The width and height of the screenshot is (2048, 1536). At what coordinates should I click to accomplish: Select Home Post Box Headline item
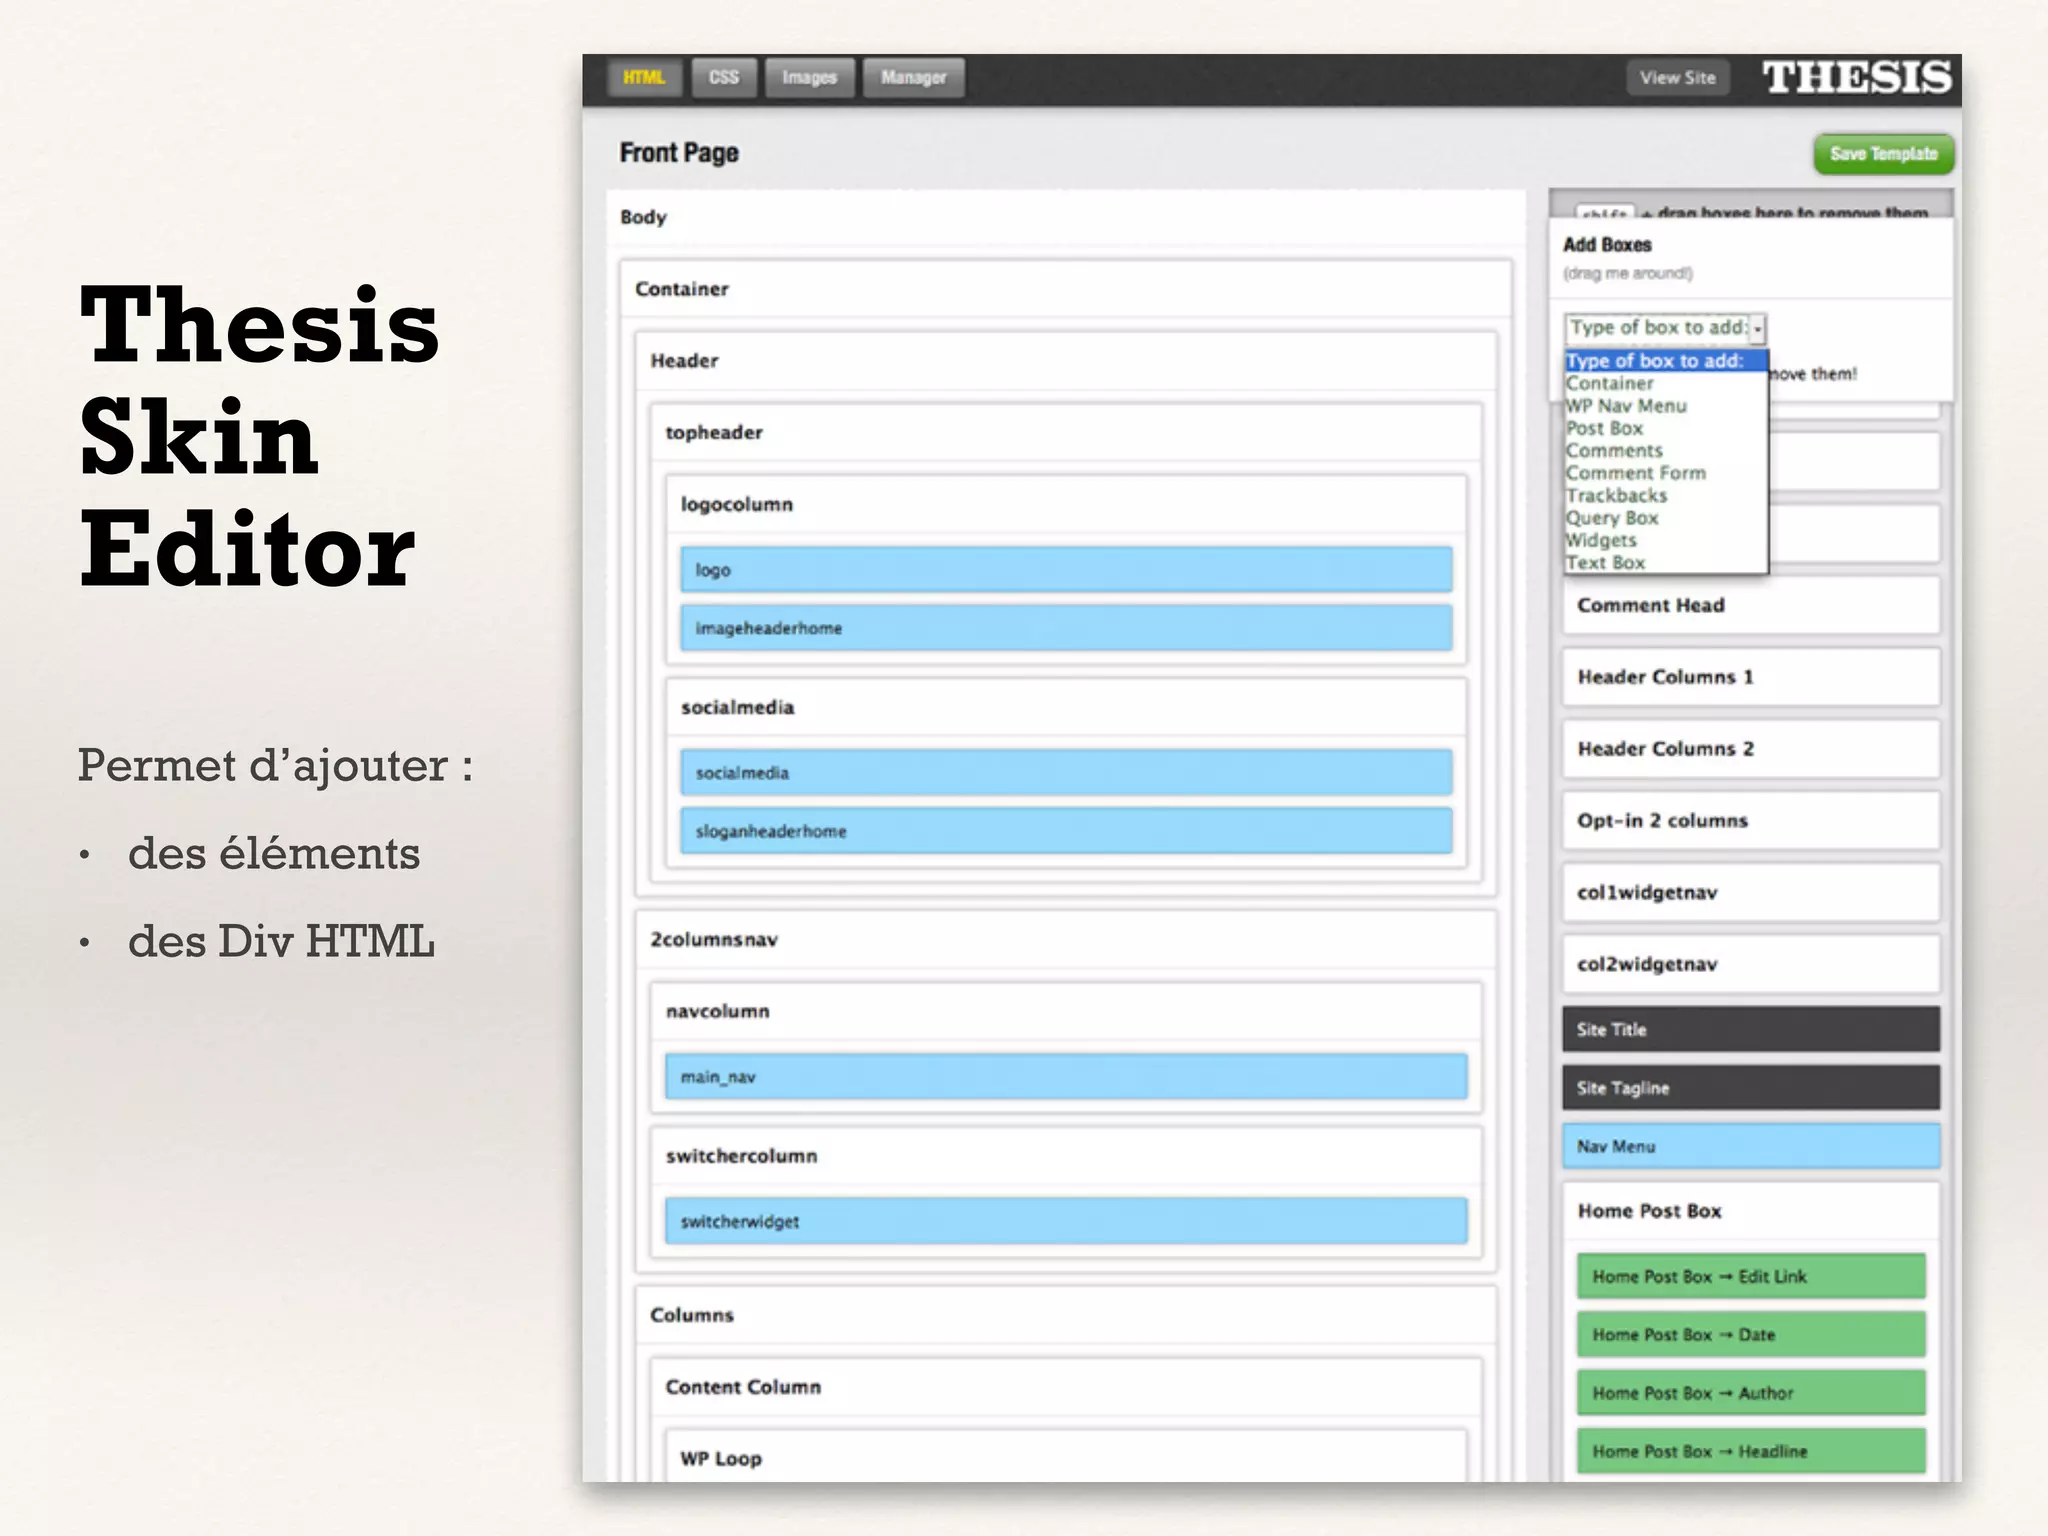tap(1751, 1451)
